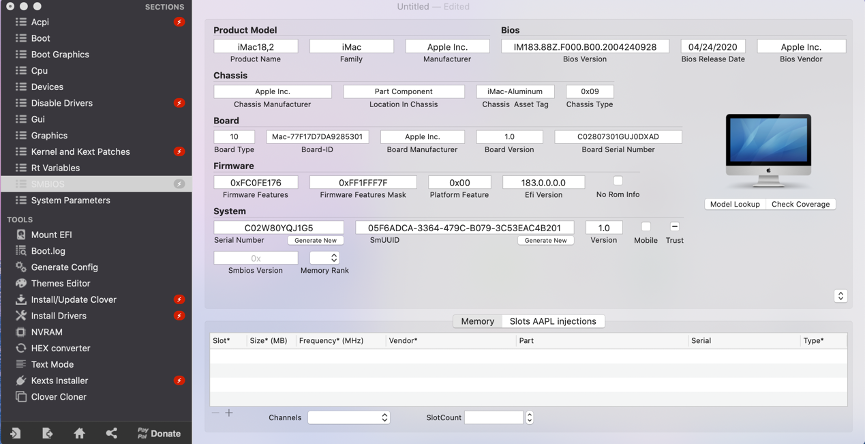Image resolution: width=866 pixels, height=445 pixels.
Task: Click the red badge next to Disable Drivers
Action: tap(179, 103)
